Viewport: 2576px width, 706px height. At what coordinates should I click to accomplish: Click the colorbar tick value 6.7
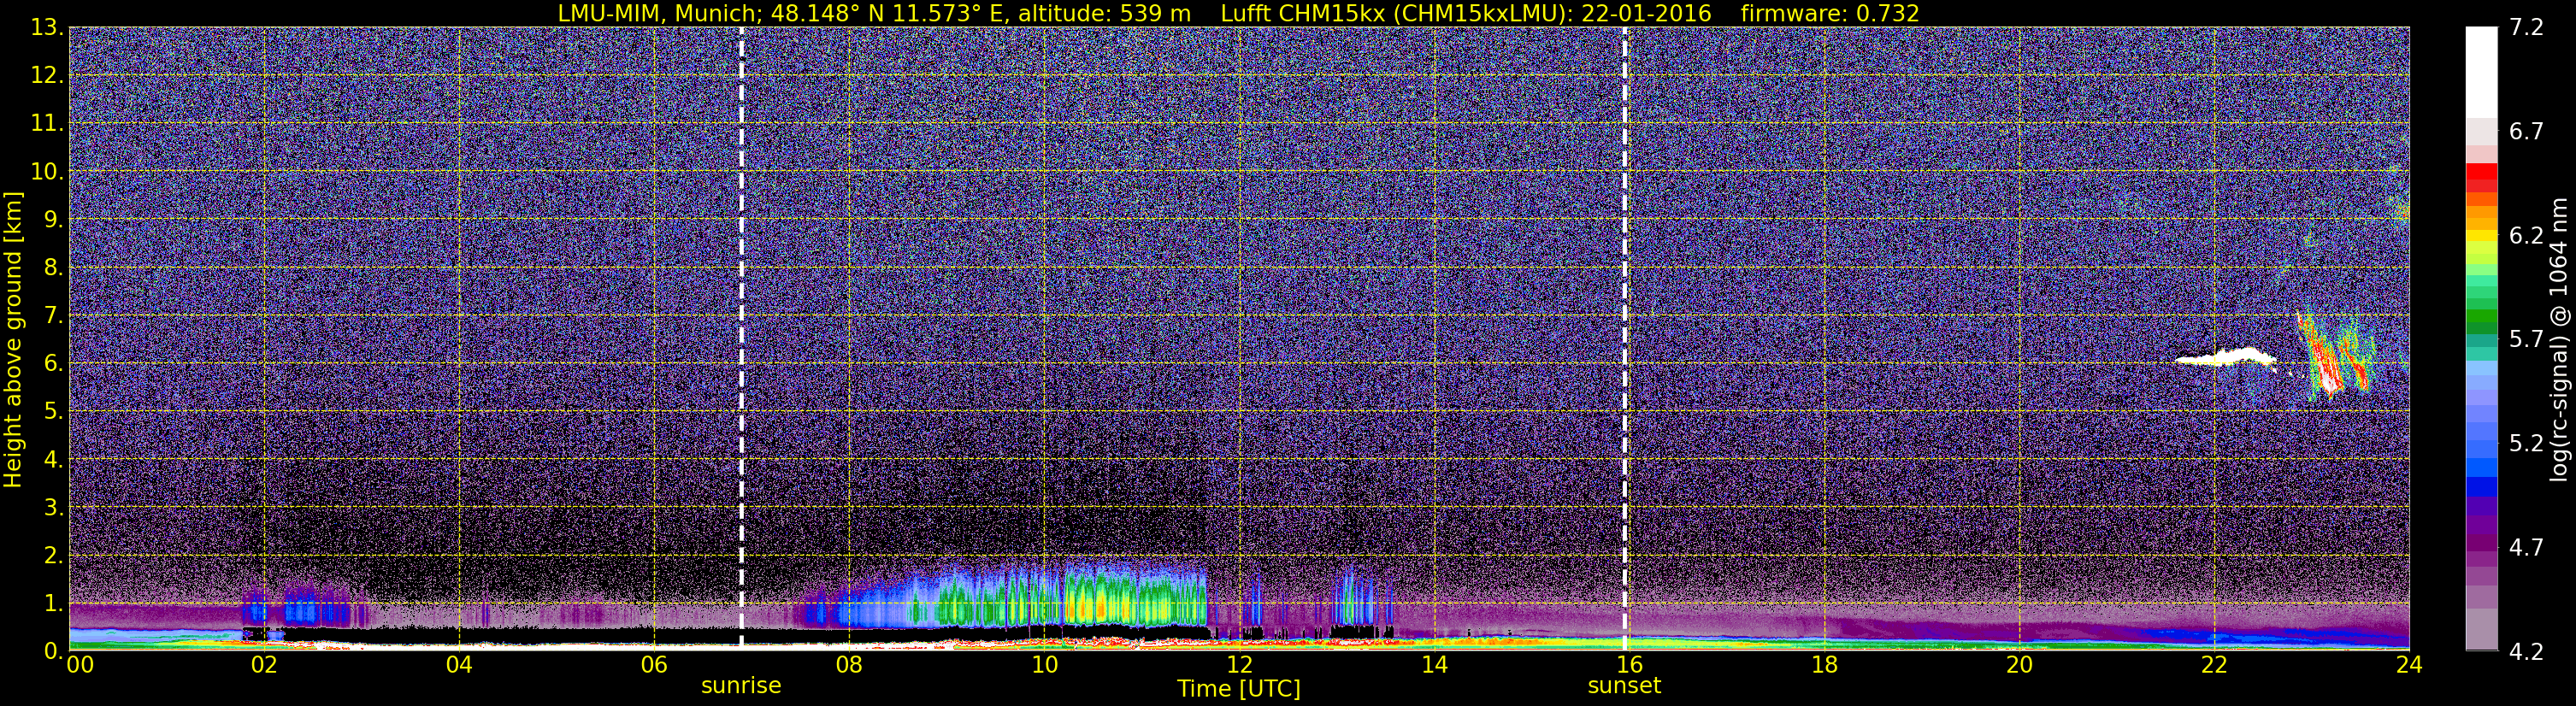pos(2526,132)
